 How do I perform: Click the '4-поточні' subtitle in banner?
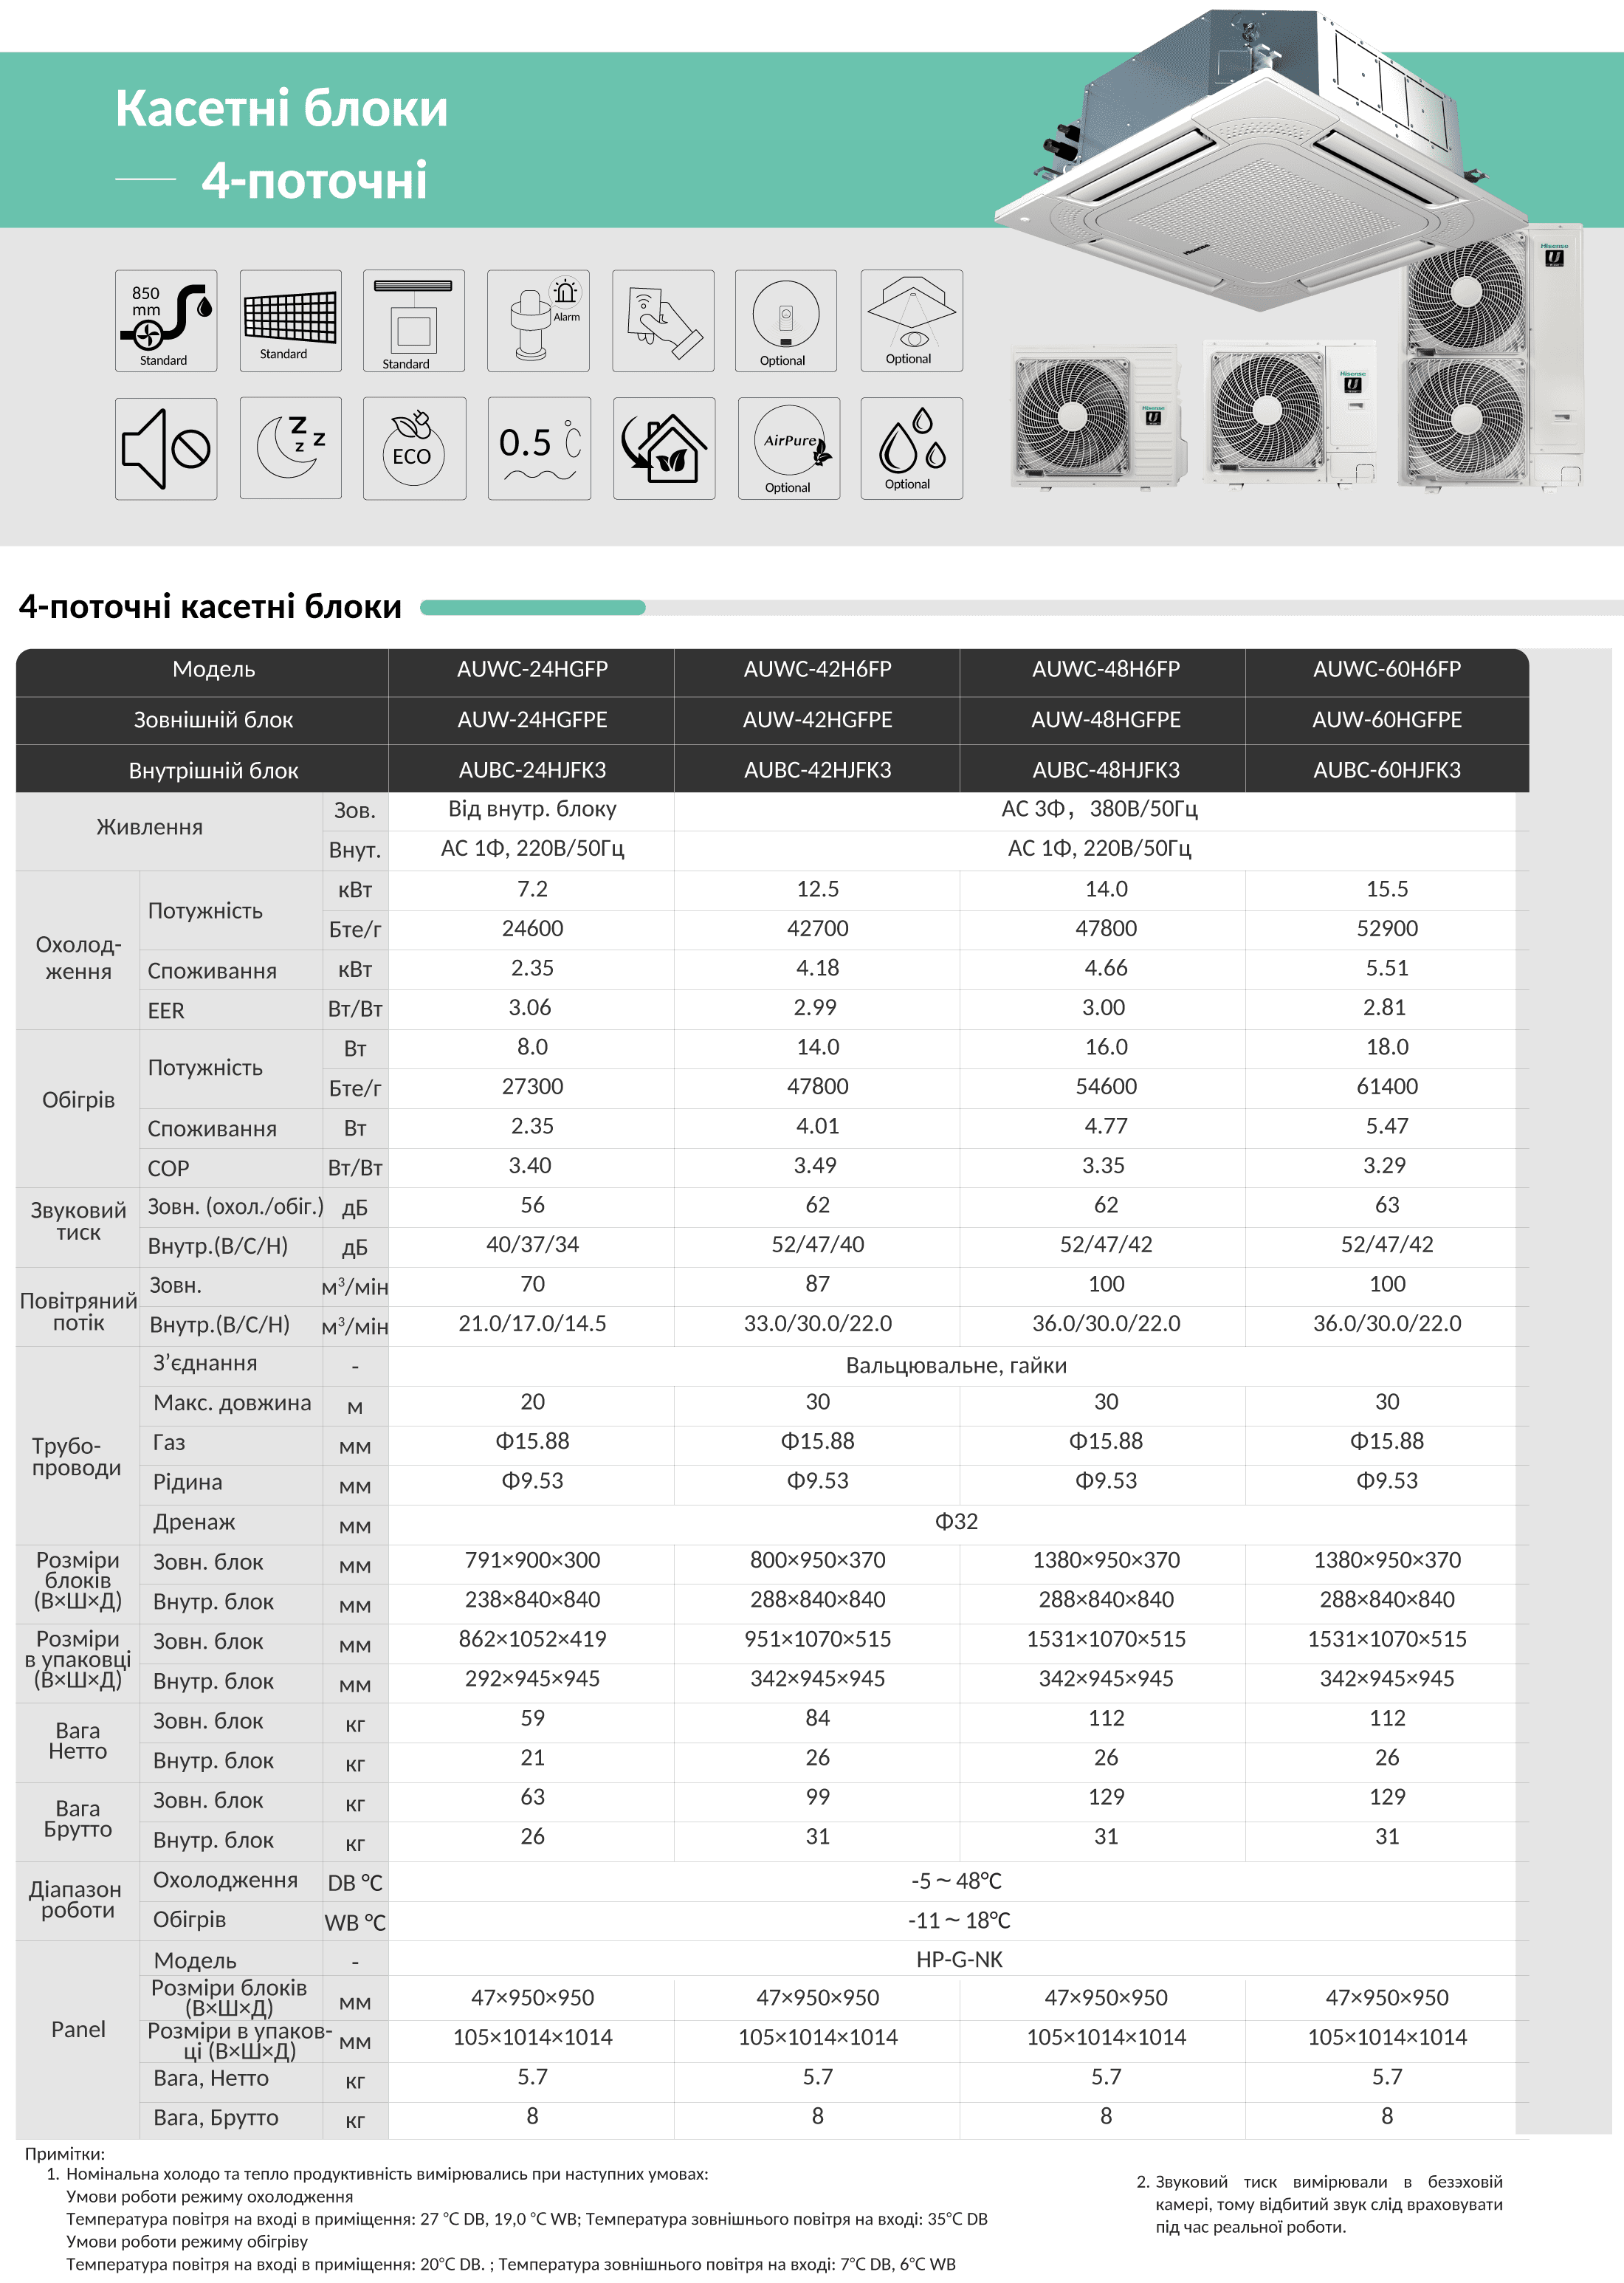314,180
